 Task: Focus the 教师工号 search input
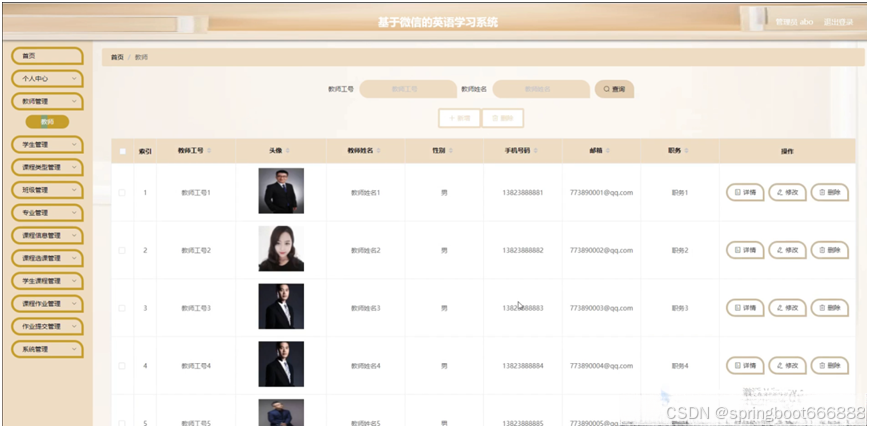point(408,89)
